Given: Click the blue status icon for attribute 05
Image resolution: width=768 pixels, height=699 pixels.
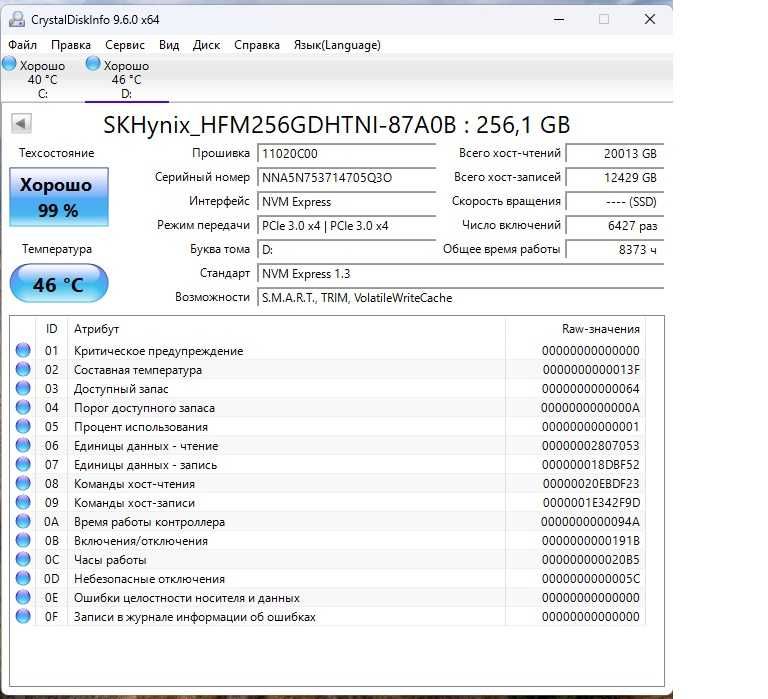Looking at the screenshot, I should tap(23, 427).
